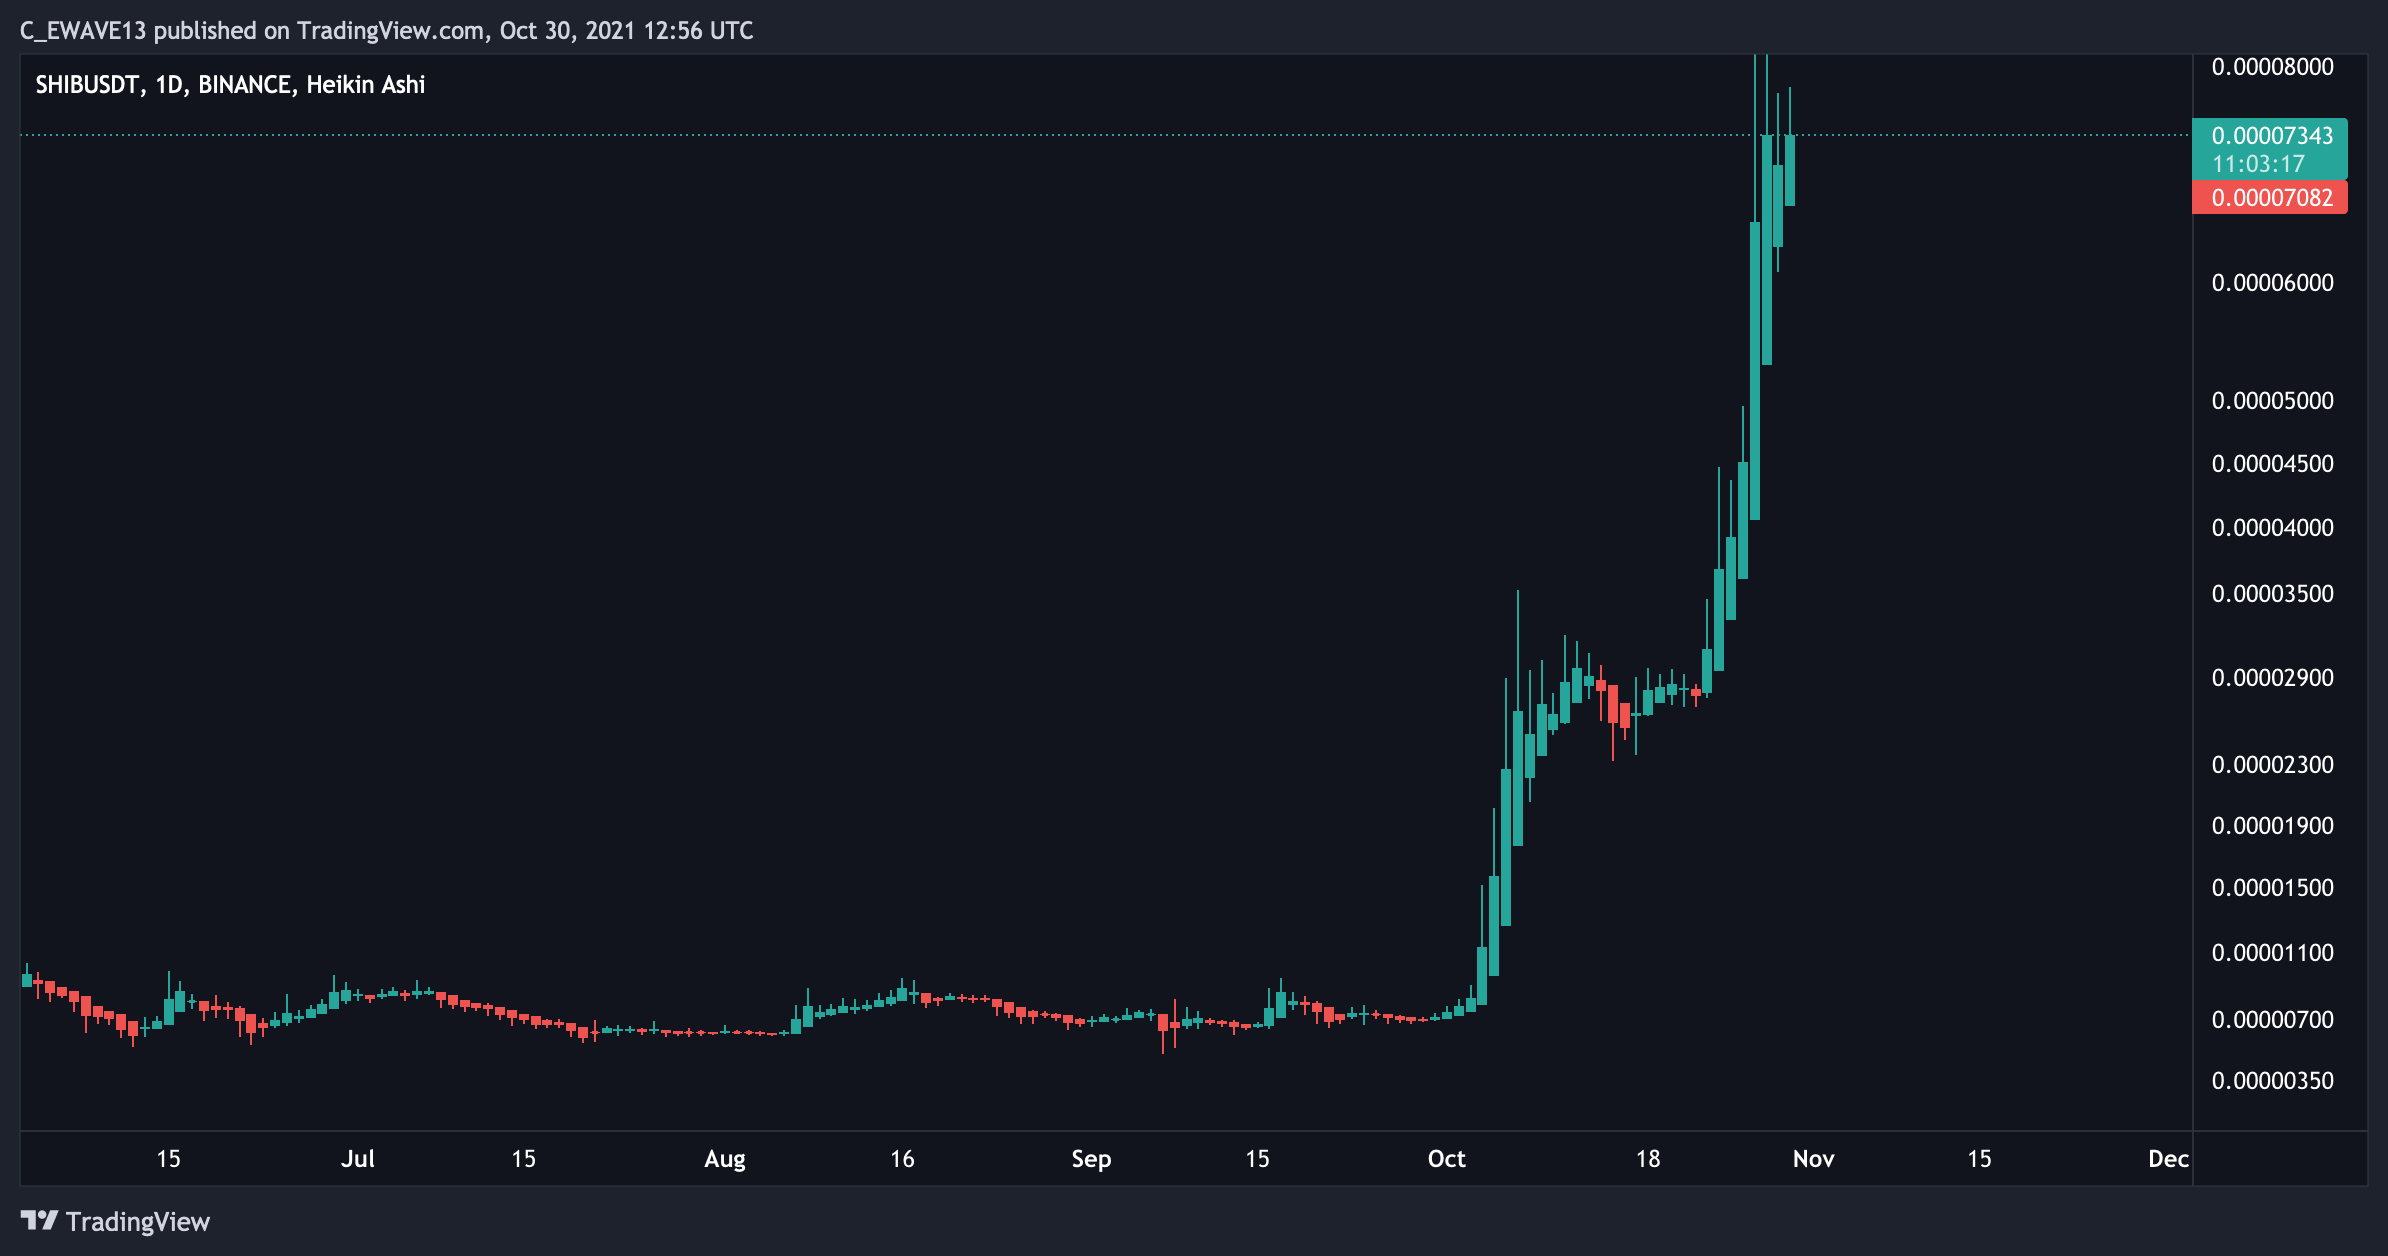This screenshot has width=2388, height=1256.
Task: Click the red price label 0.00007082
Action: [x=2272, y=198]
